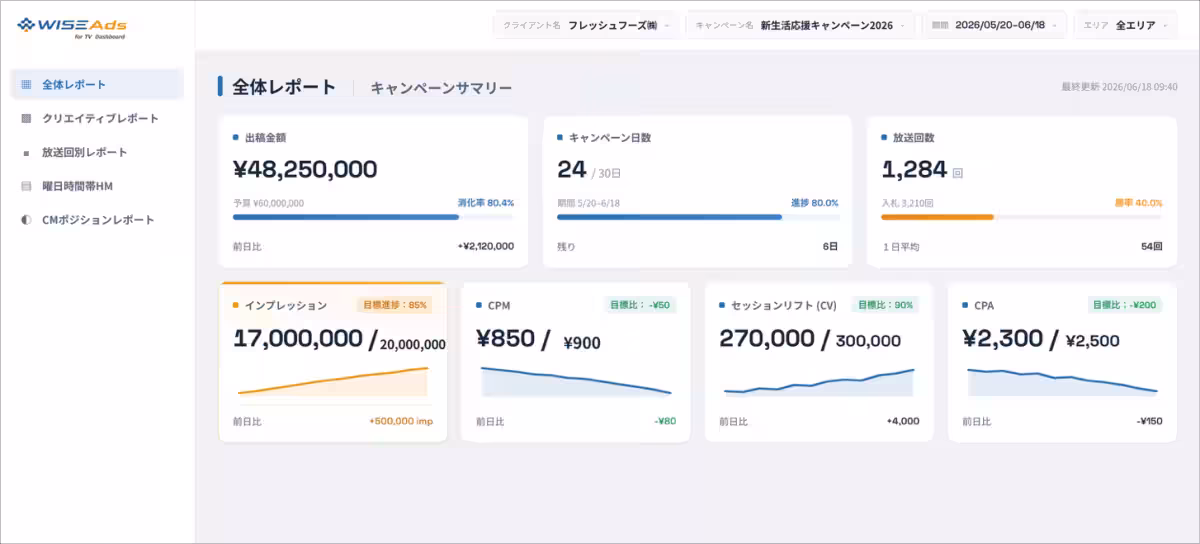This screenshot has width=1200, height=544.
Task: Click the セッションリフト (CV) trend chart
Action: (819, 381)
